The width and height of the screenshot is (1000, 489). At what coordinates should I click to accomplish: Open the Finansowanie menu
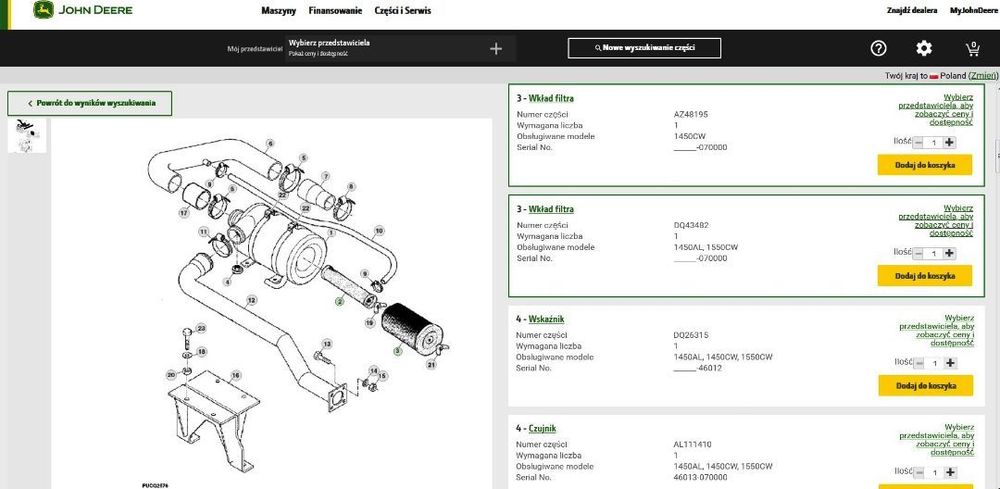point(335,11)
